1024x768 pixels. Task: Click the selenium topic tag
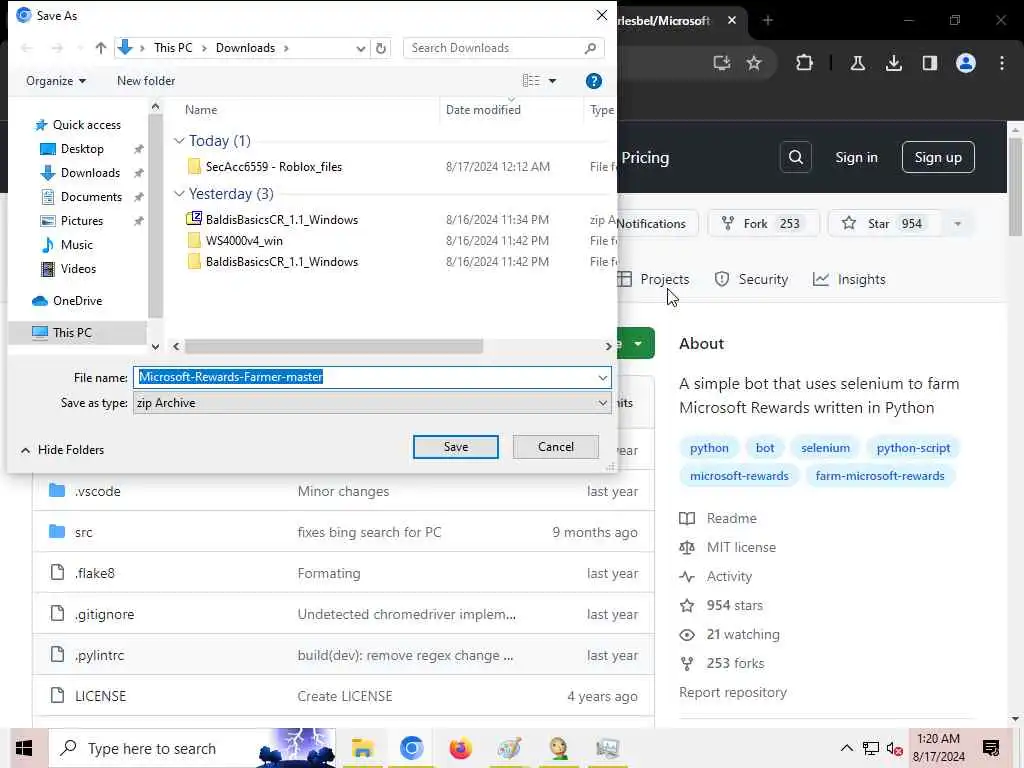825,448
